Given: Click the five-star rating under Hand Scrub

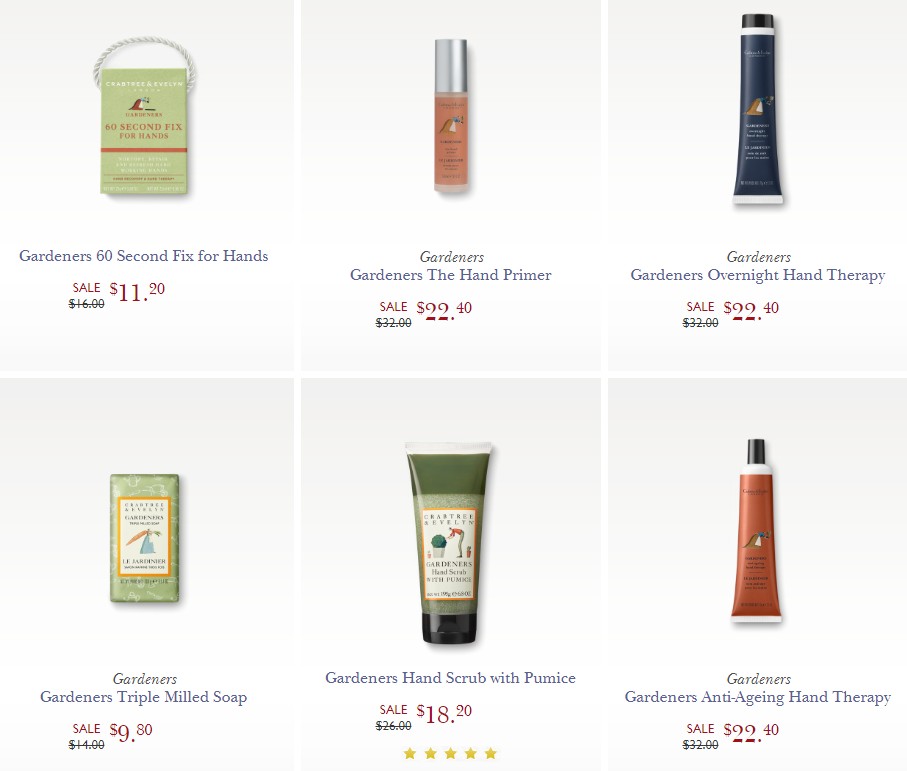Looking at the screenshot, I should (x=451, y=753).
